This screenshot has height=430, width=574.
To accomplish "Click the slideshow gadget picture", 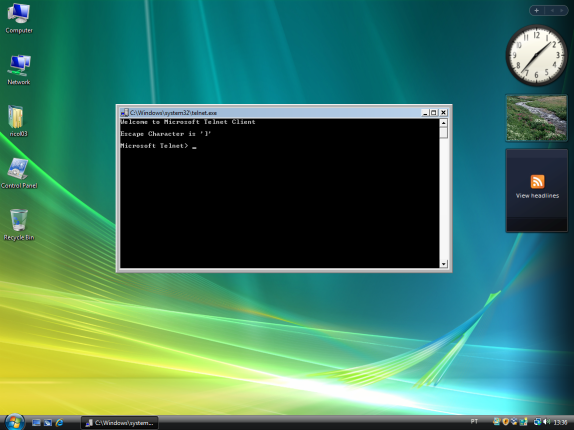I will (x=537, y=118).
